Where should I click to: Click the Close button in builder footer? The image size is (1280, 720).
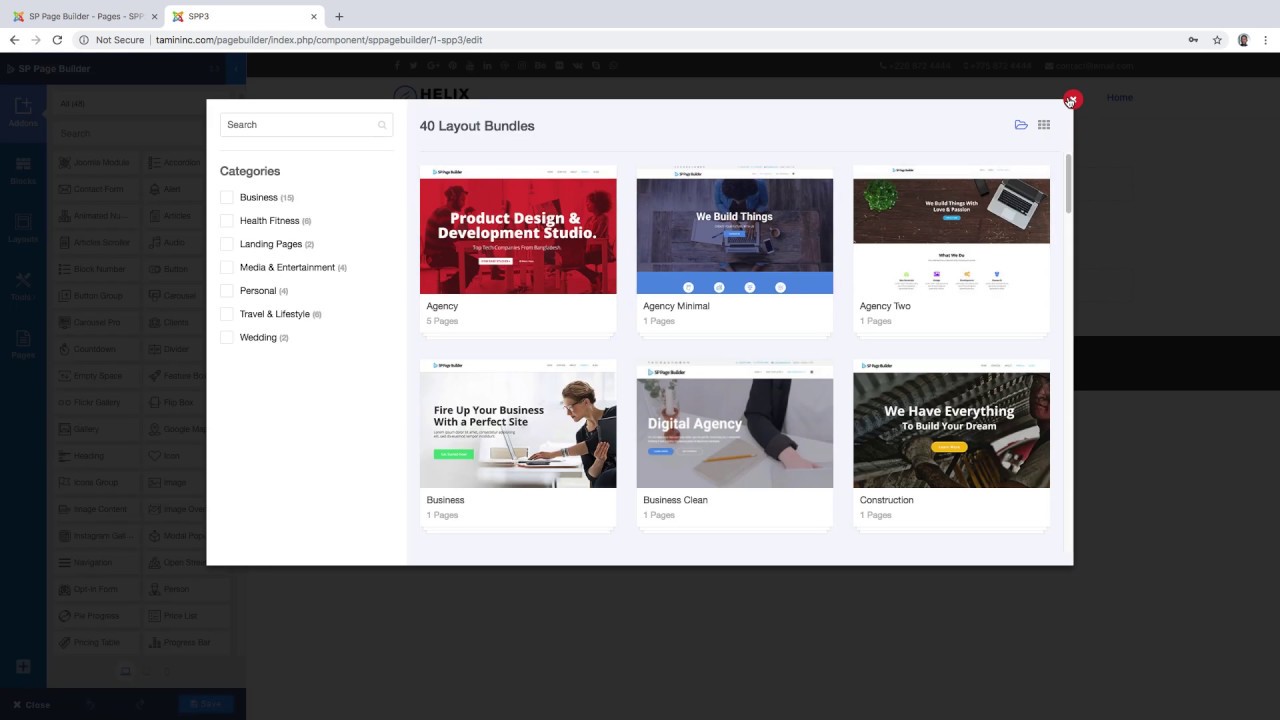click(32, 705)
